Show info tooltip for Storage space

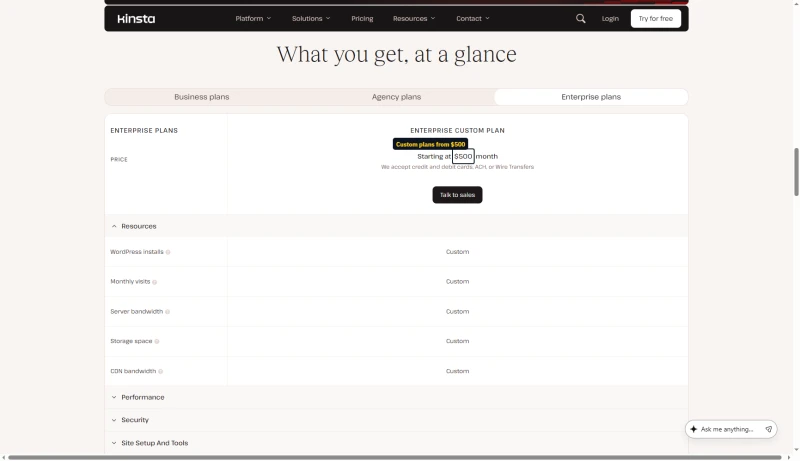[x=157, y=341]
